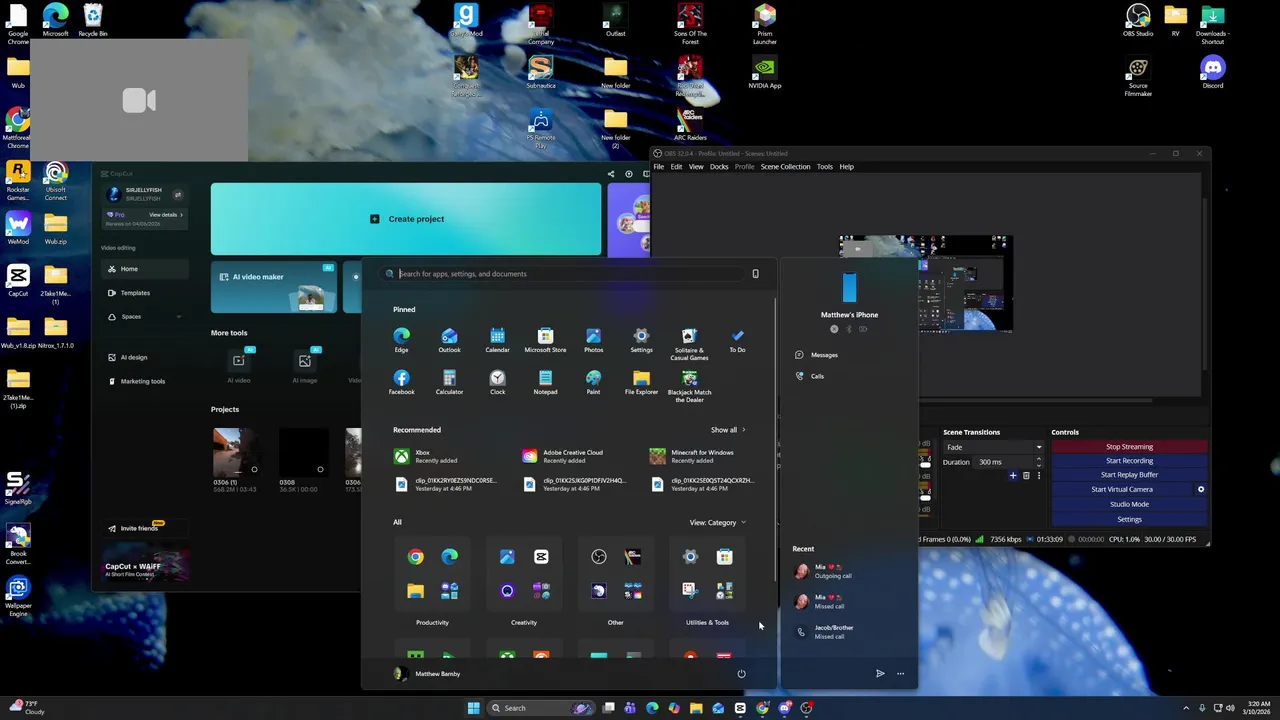Launch Solitaire & Casual Games
Viewport: 1280px width, 720px height.
click(689, 343)
